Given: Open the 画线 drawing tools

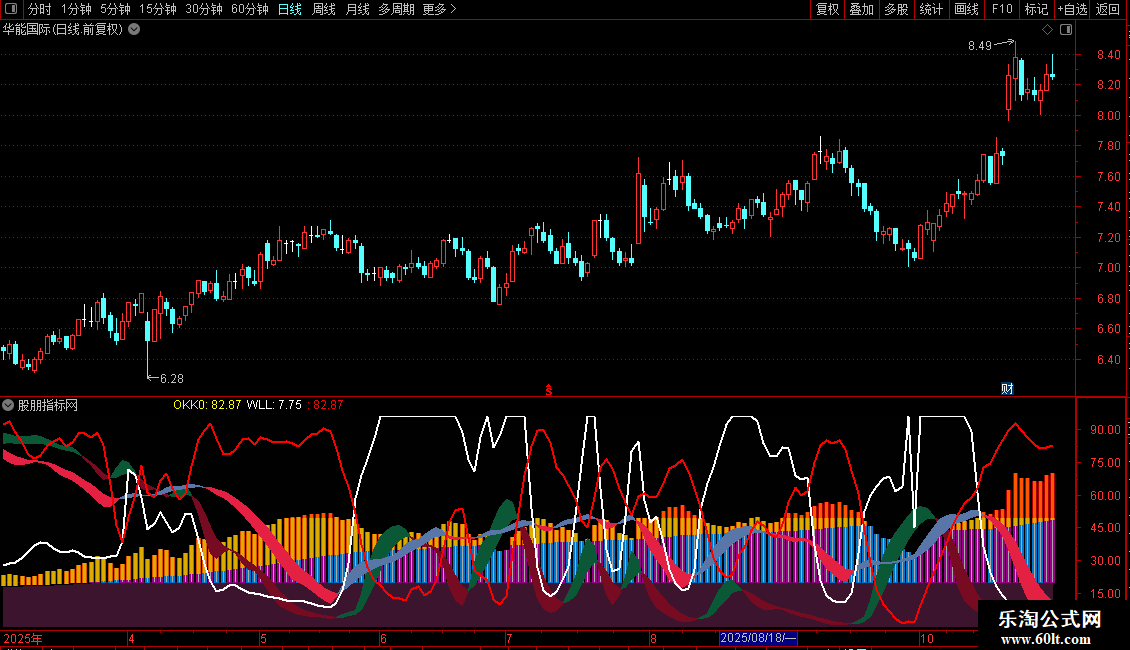Looking at the screenshot, I should click(966, 9).
